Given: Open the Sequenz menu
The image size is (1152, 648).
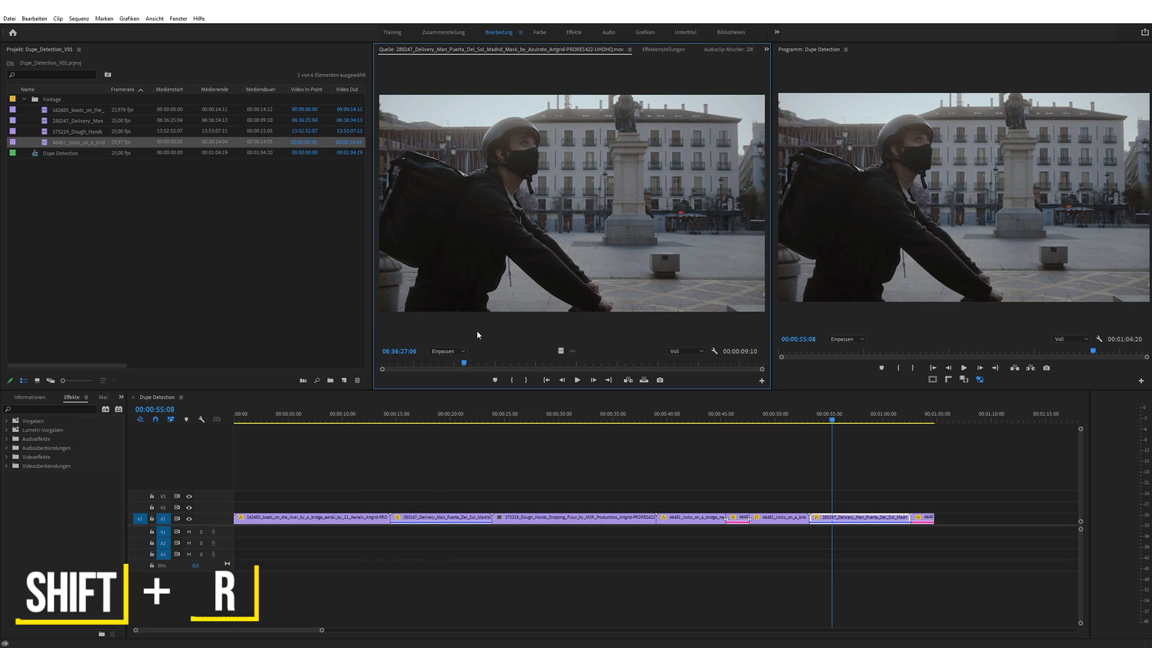Looking at the screenshot, I should click(78, 18).
